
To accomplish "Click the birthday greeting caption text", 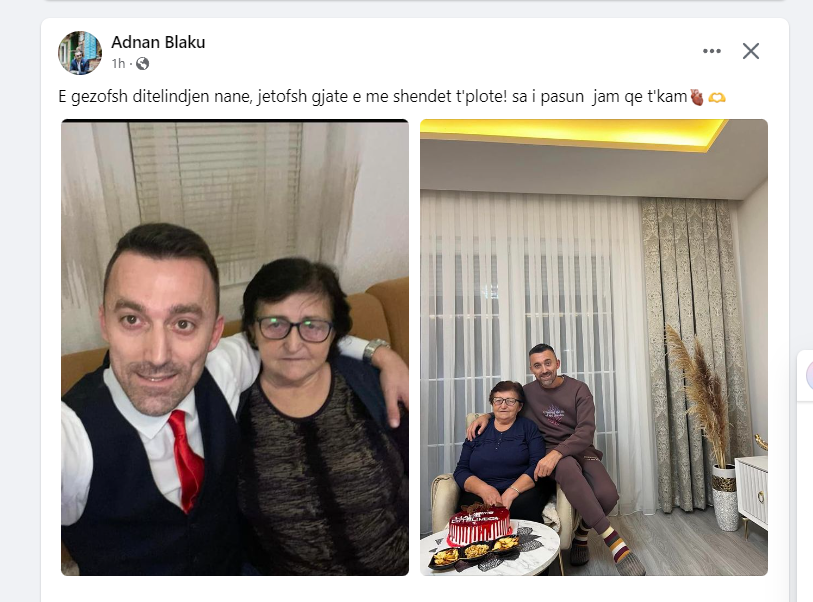I will coord(372,96).
